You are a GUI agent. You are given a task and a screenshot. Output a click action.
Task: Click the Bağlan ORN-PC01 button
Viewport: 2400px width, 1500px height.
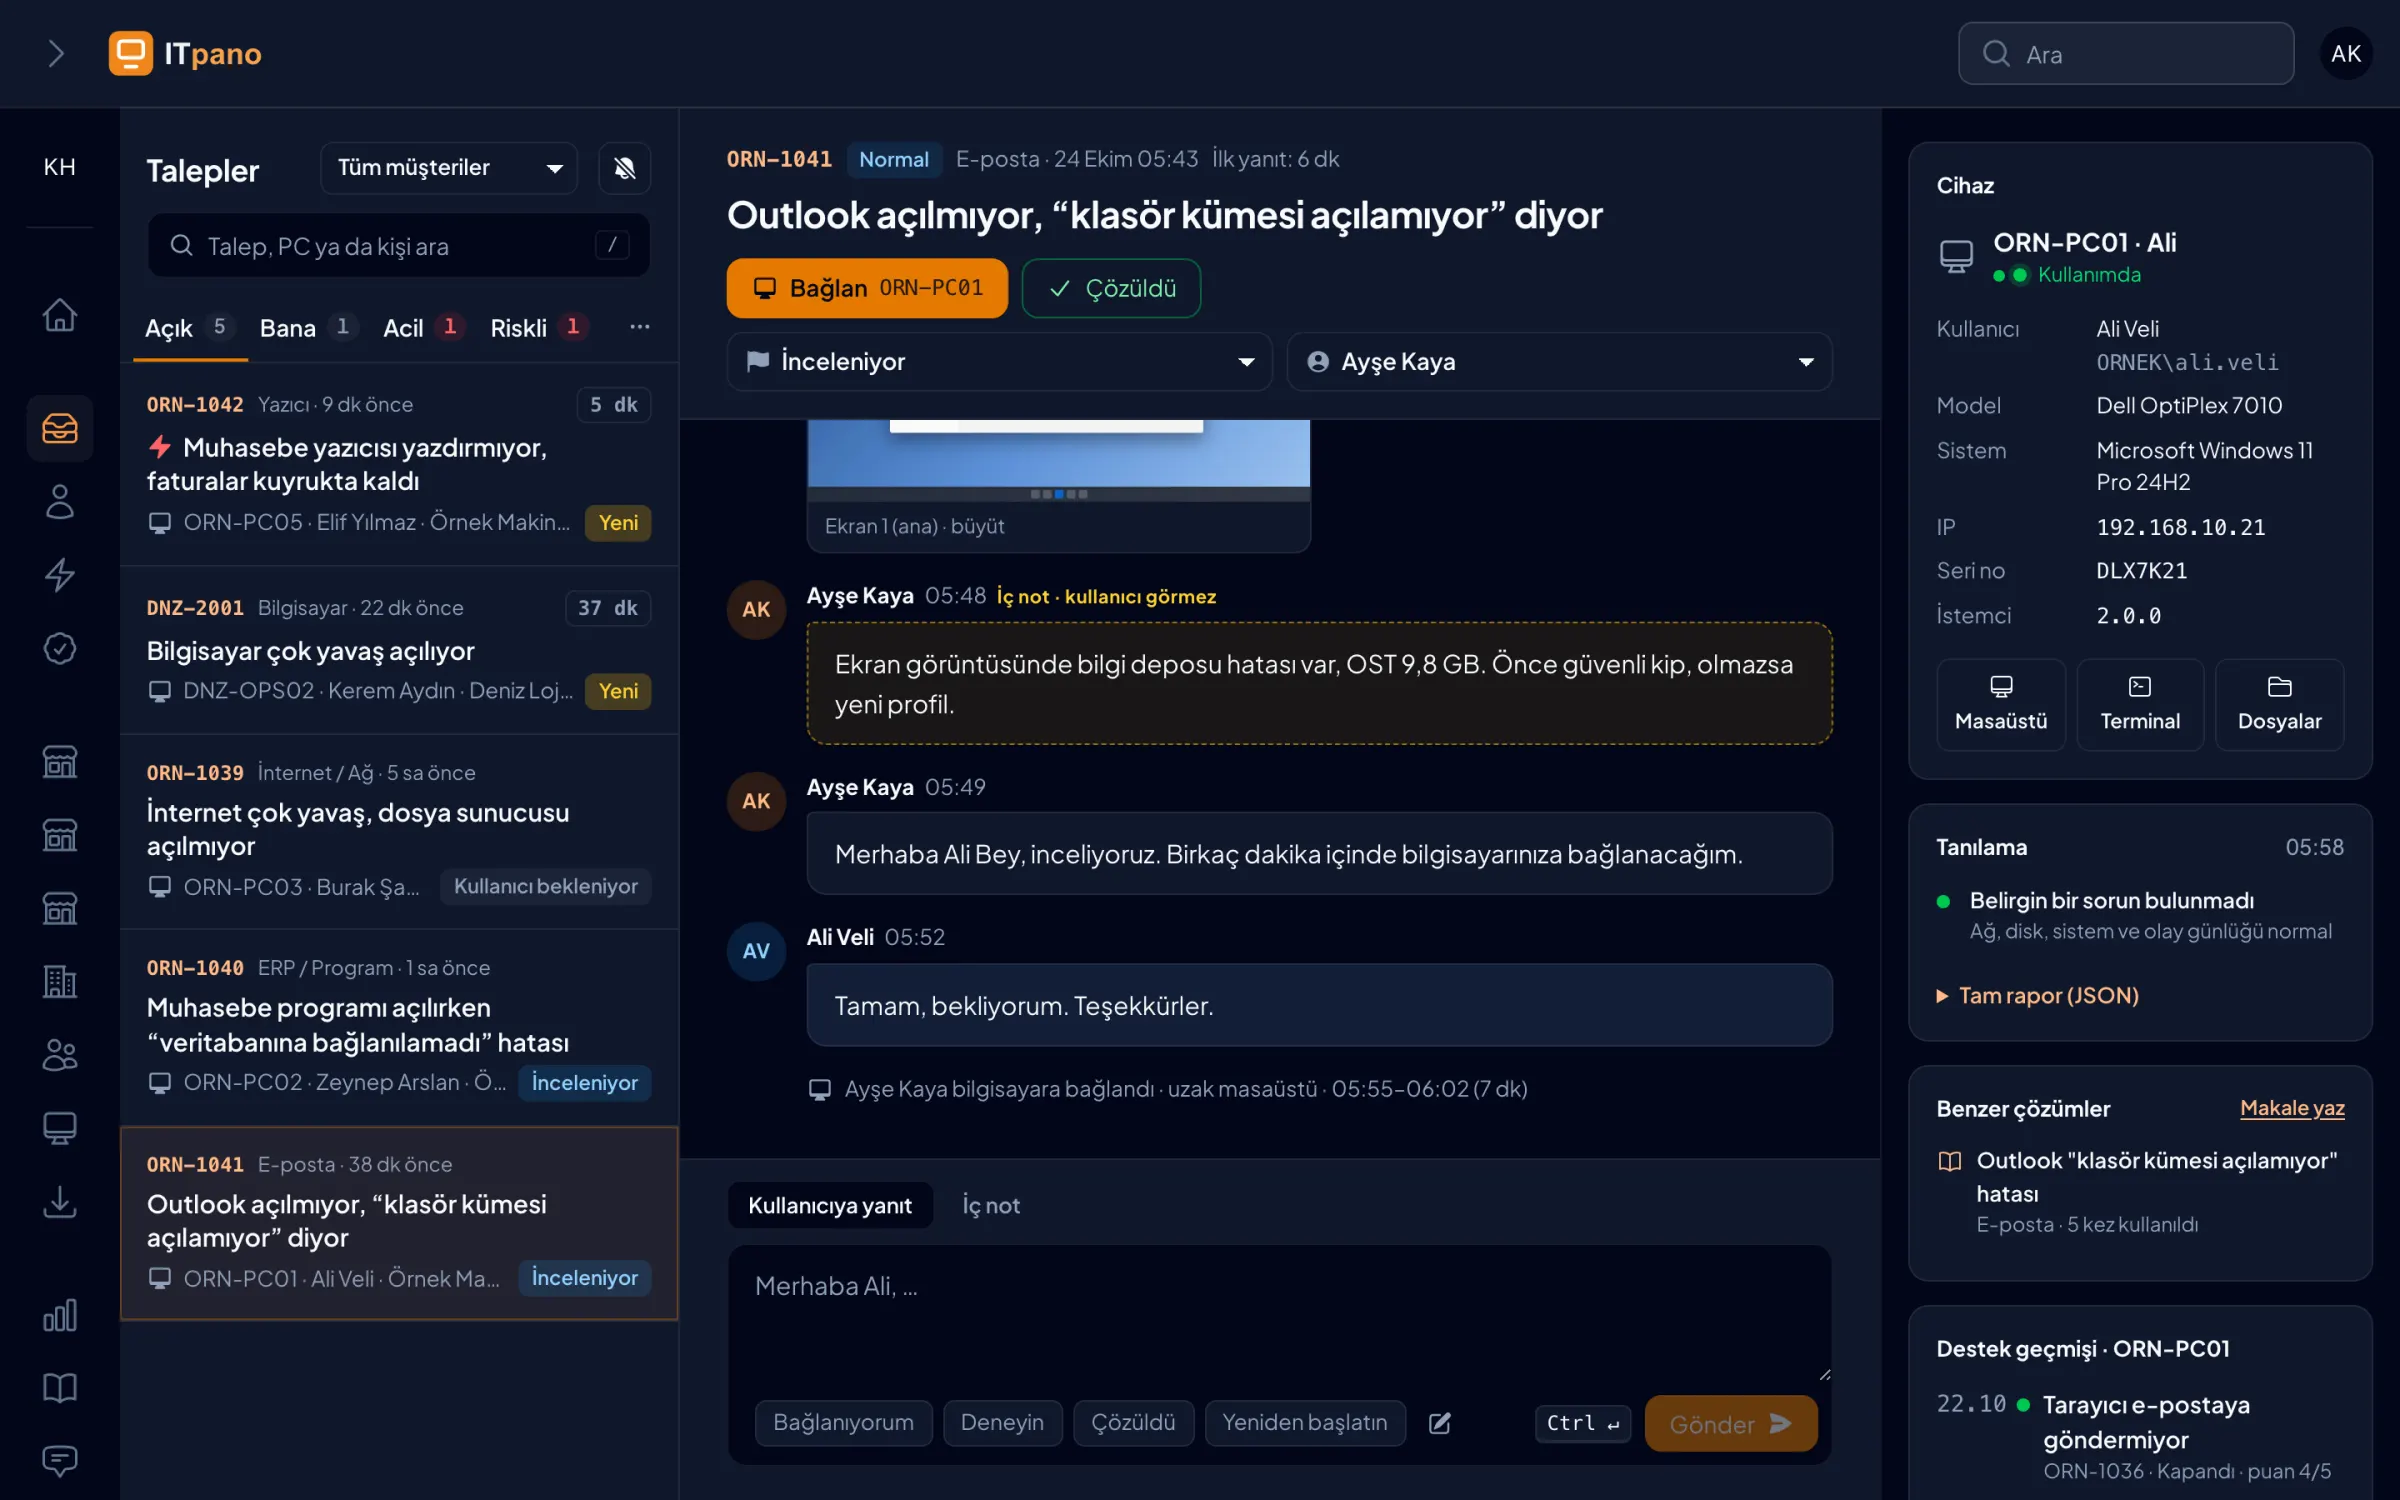(x=867, y=288)
